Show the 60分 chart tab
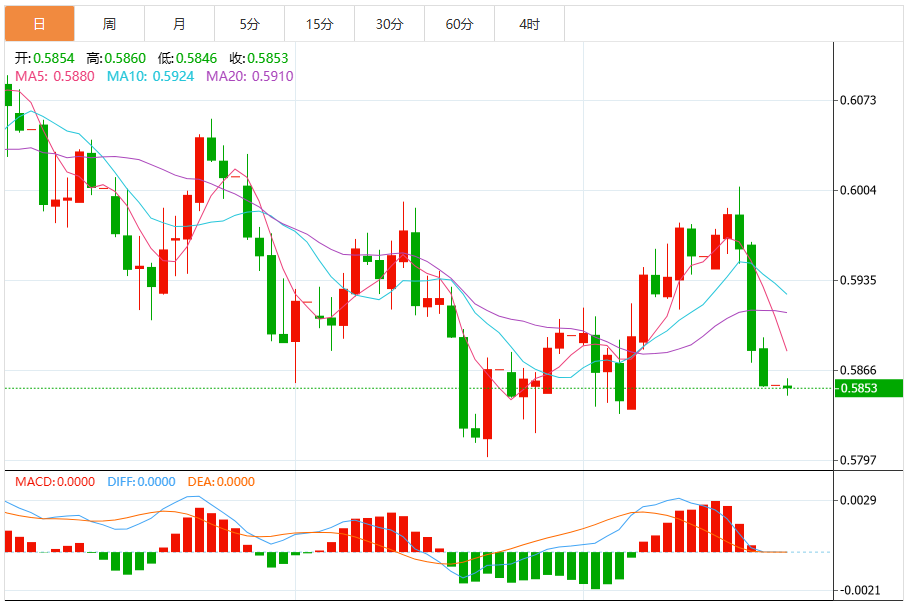Viewport: 909px width, 601px height. pos(459,23)
